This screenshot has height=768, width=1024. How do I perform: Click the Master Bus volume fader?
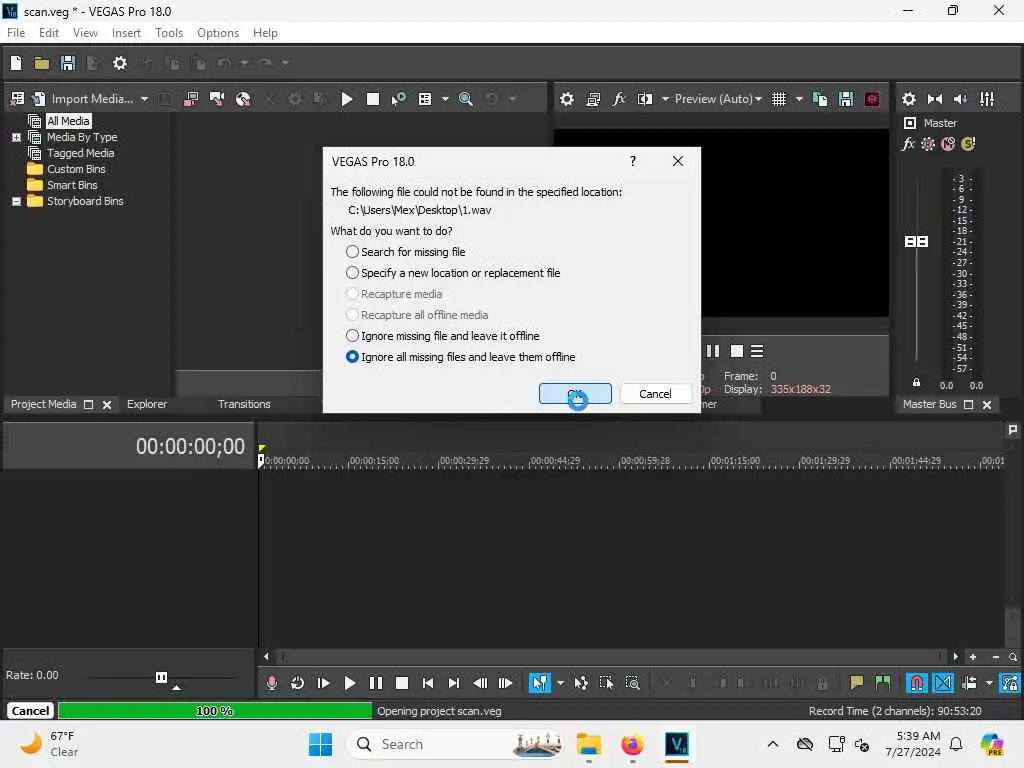pyautogui.click(x=916, y=242)
